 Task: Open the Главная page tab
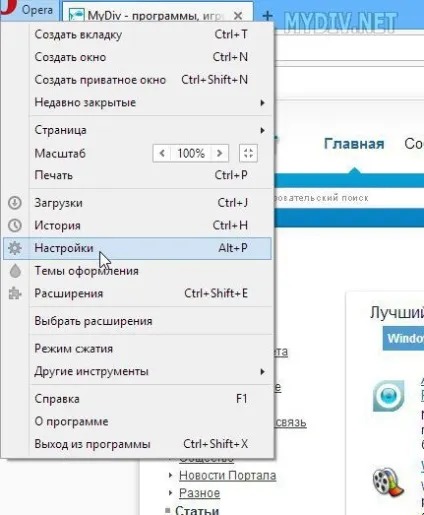(x=354, y=144)
